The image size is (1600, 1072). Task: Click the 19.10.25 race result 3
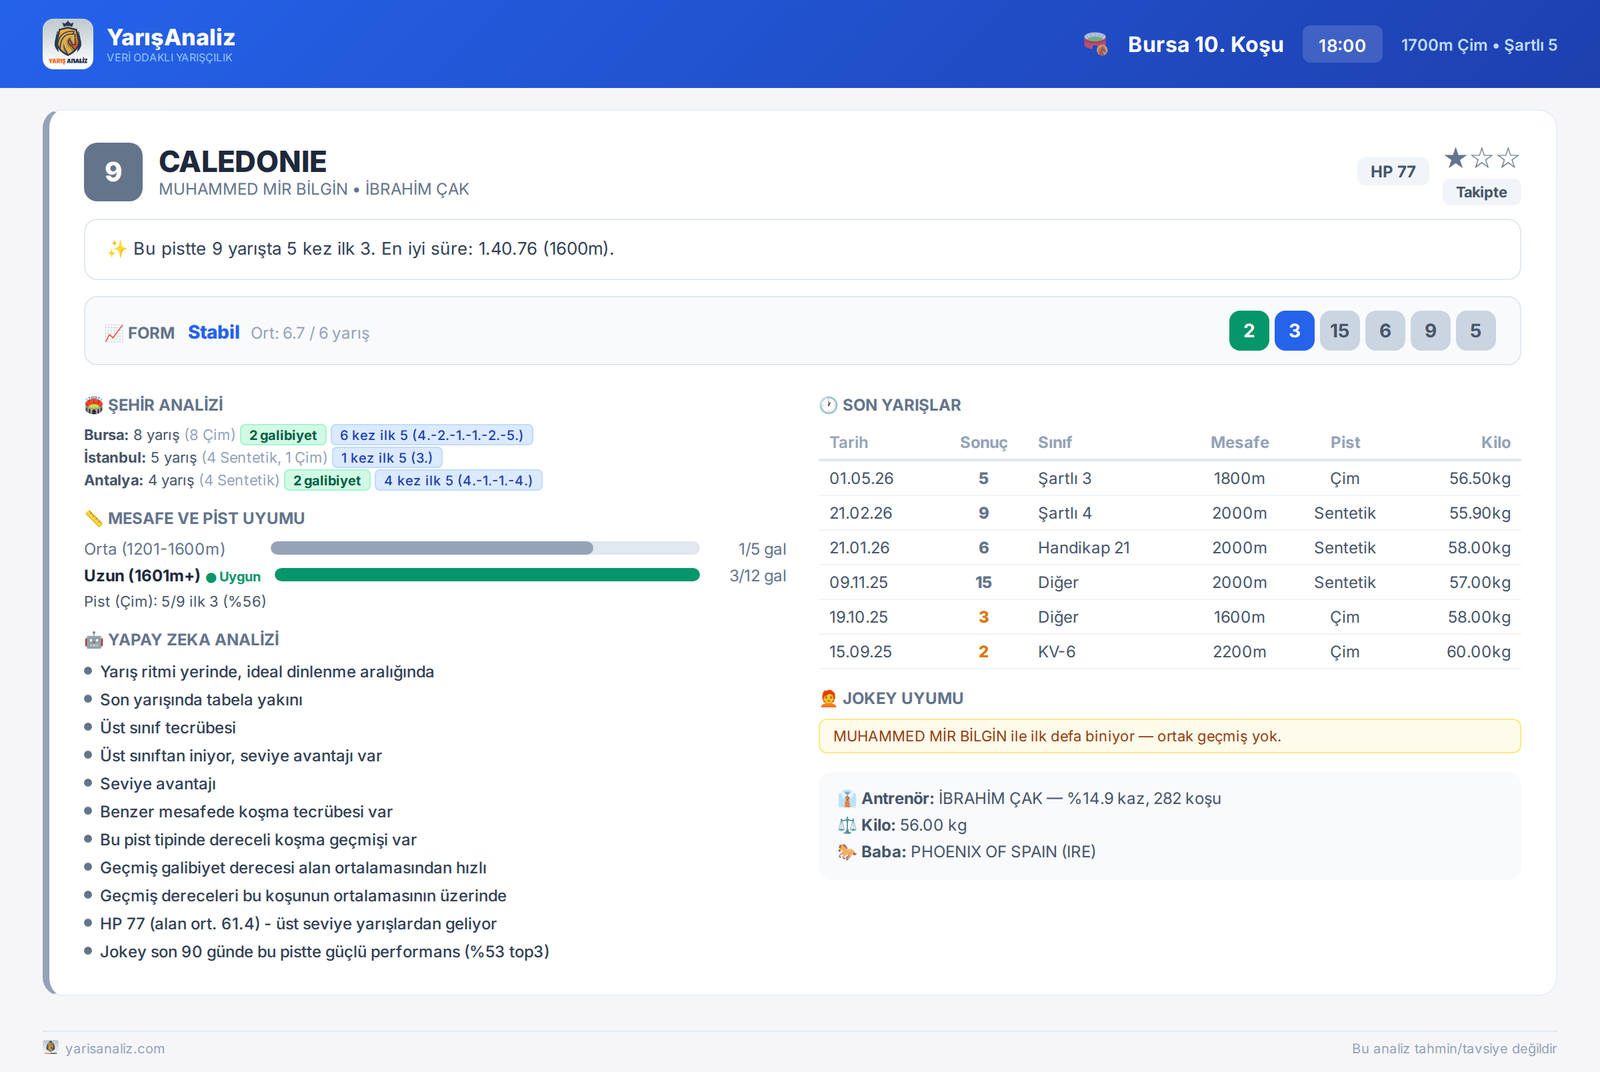coord(984,617)
